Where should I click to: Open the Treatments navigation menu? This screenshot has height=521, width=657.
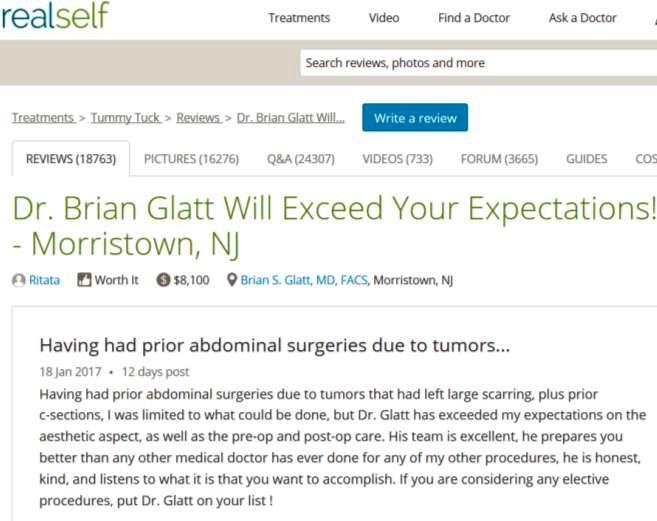coord(299,18)
